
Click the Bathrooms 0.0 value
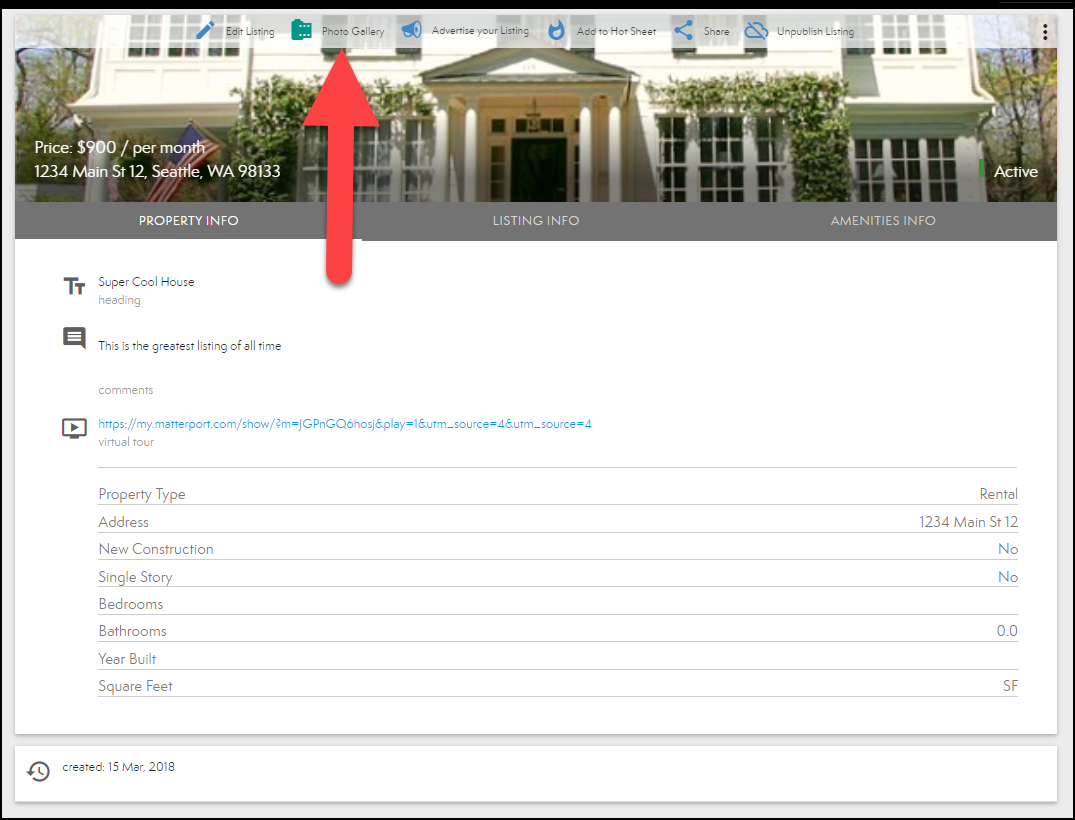coord(1008,630)
